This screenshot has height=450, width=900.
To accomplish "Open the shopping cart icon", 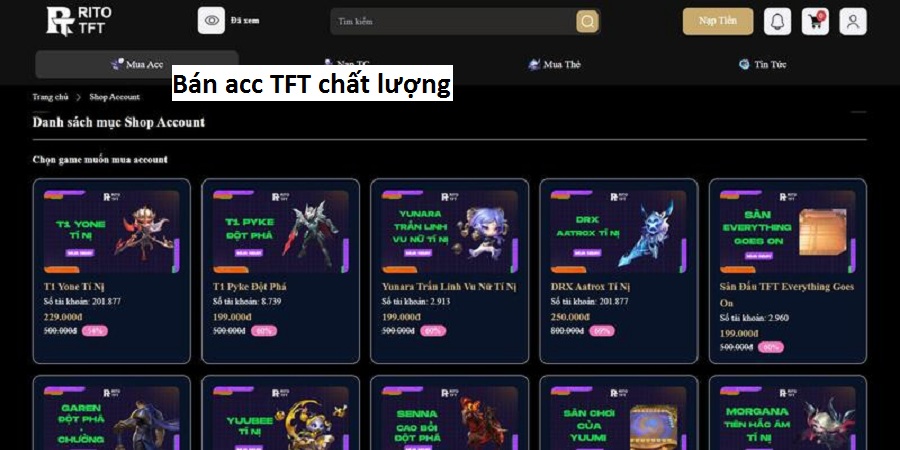I will (815, 21).
